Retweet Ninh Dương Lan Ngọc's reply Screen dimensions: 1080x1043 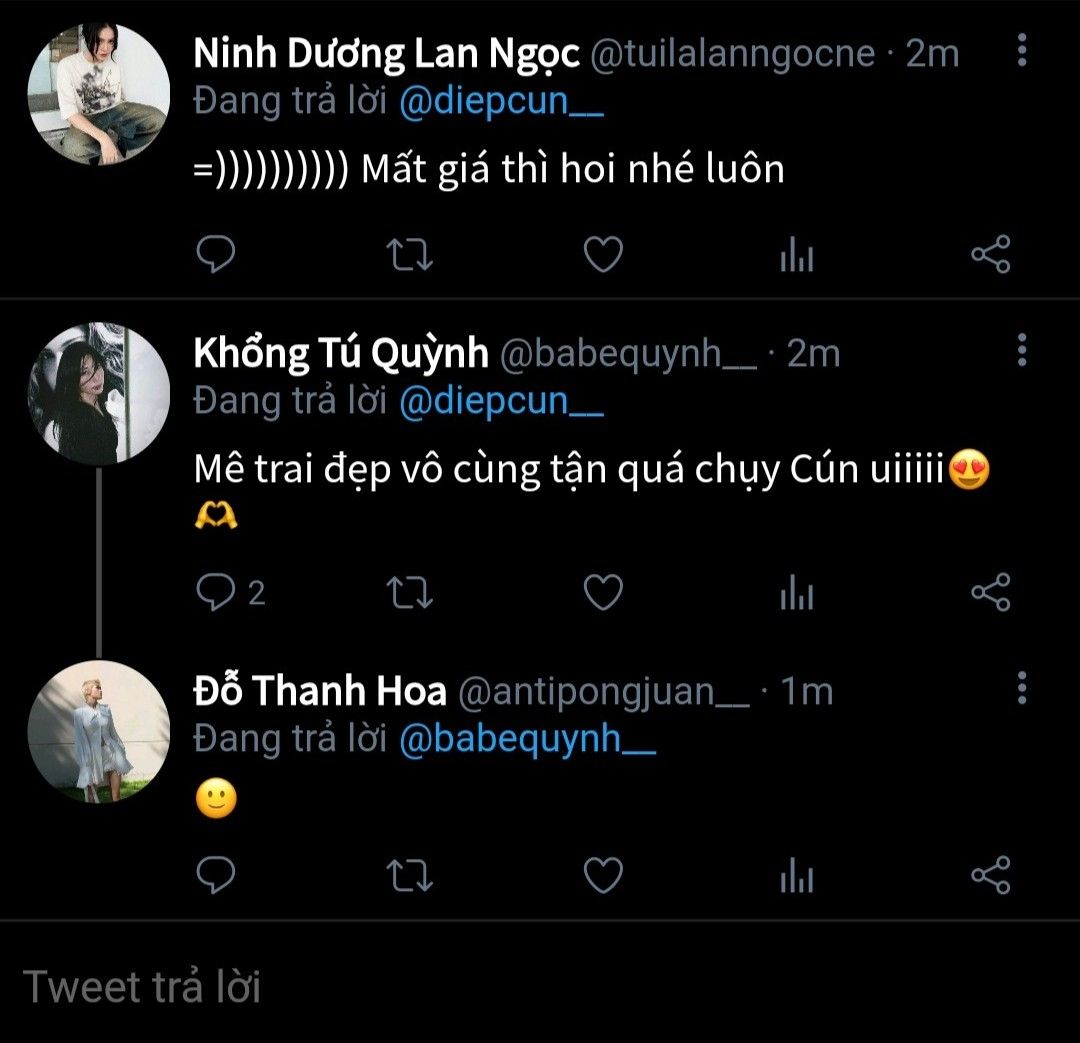[409, 255]
